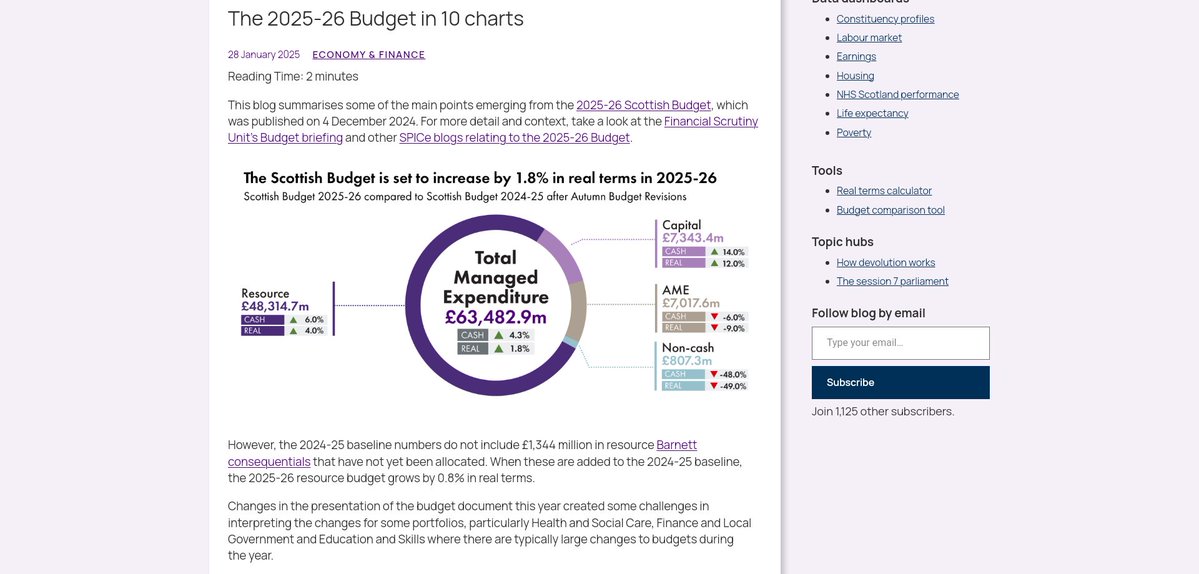
Task: Open How devolution works topic hub
Action: (x=885, y=263)
